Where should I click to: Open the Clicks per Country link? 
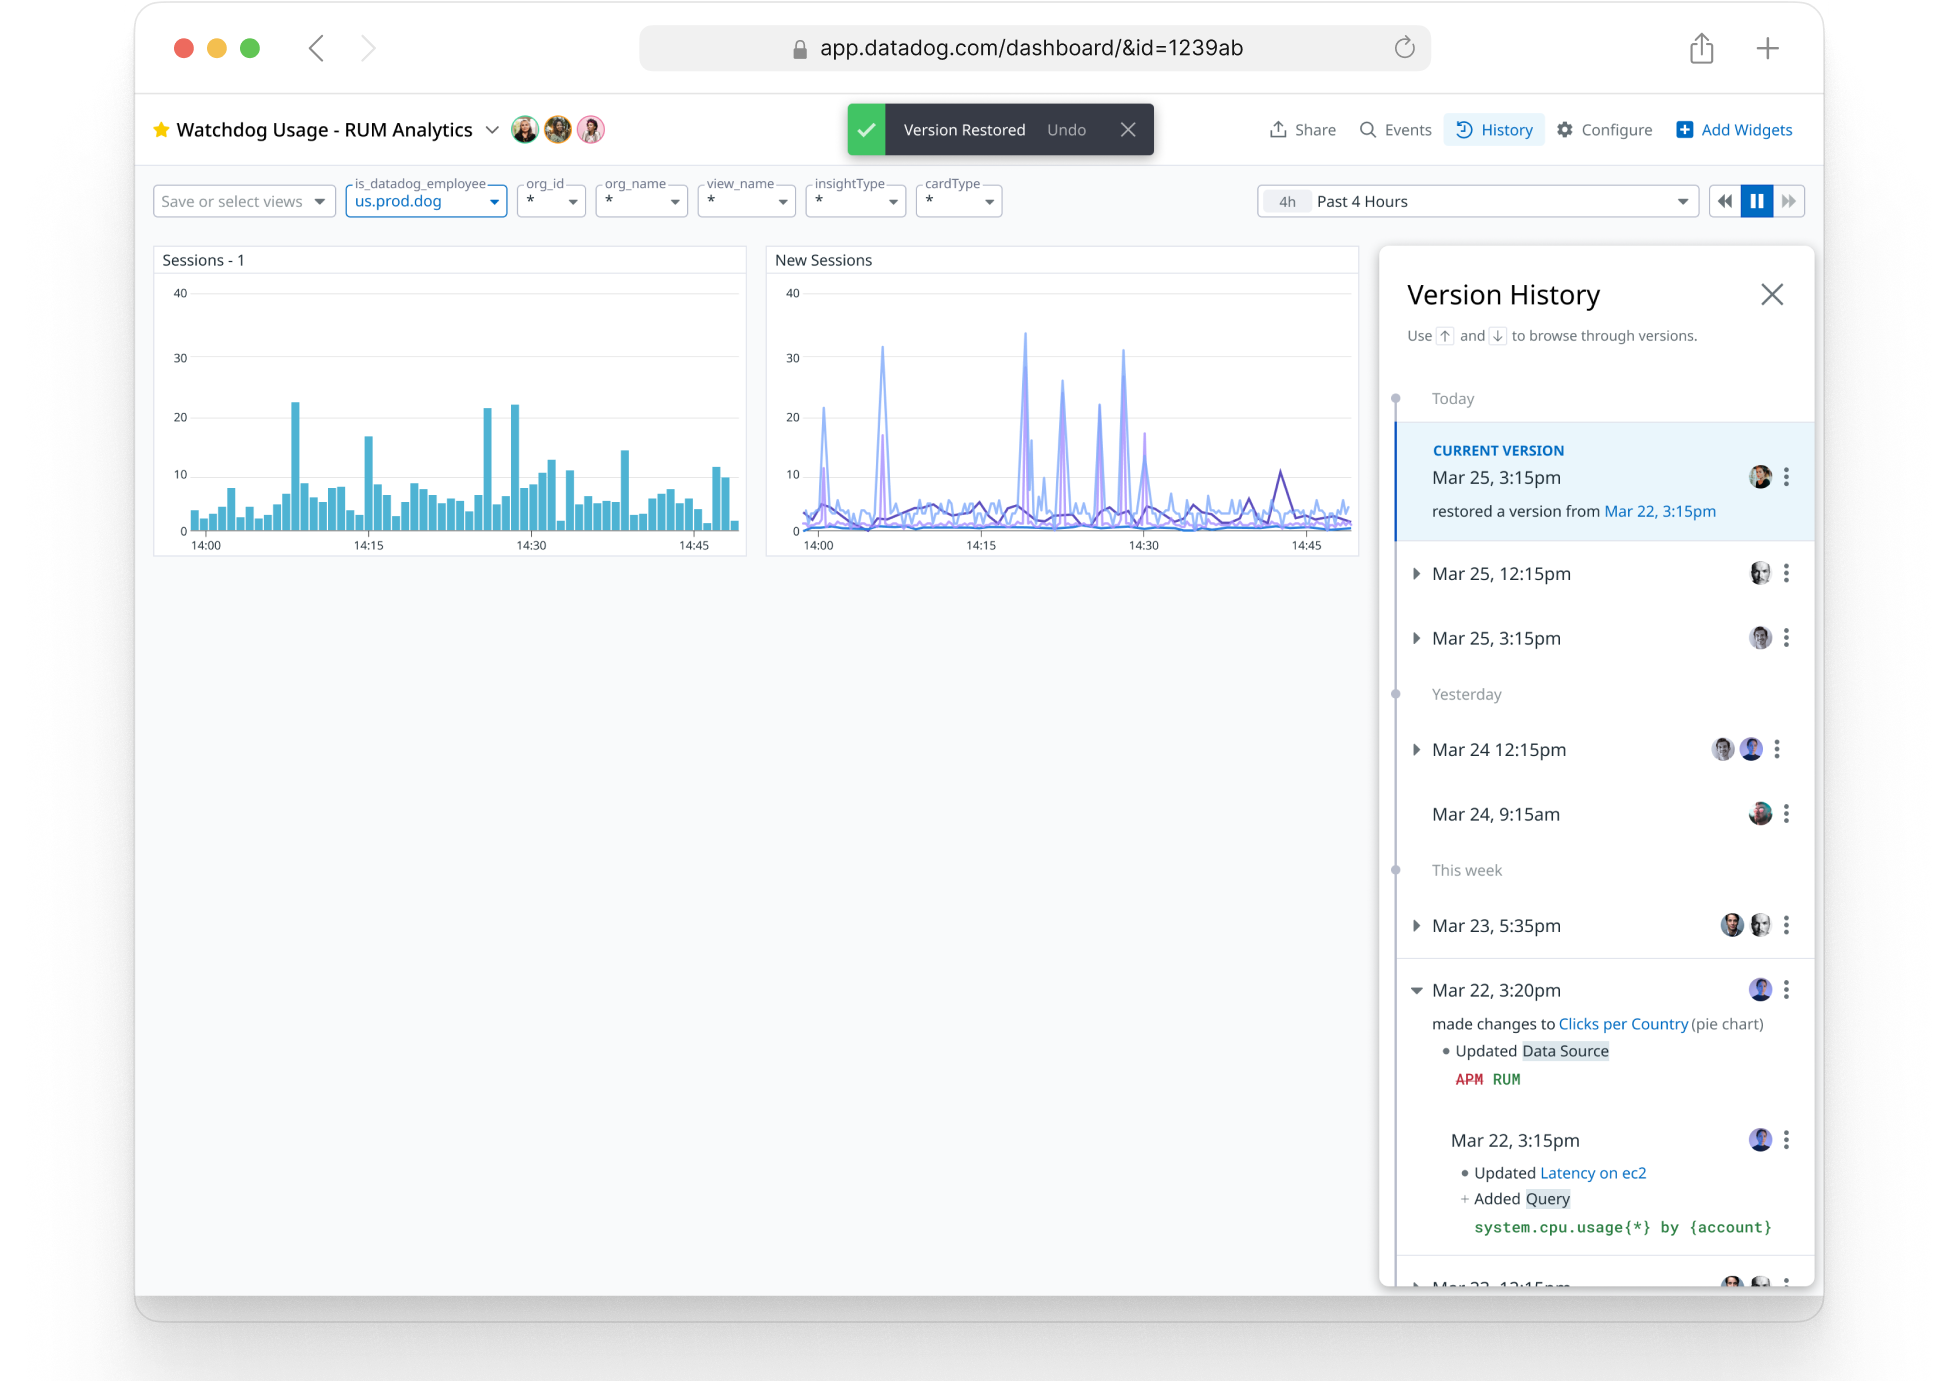point(1622,1024)
